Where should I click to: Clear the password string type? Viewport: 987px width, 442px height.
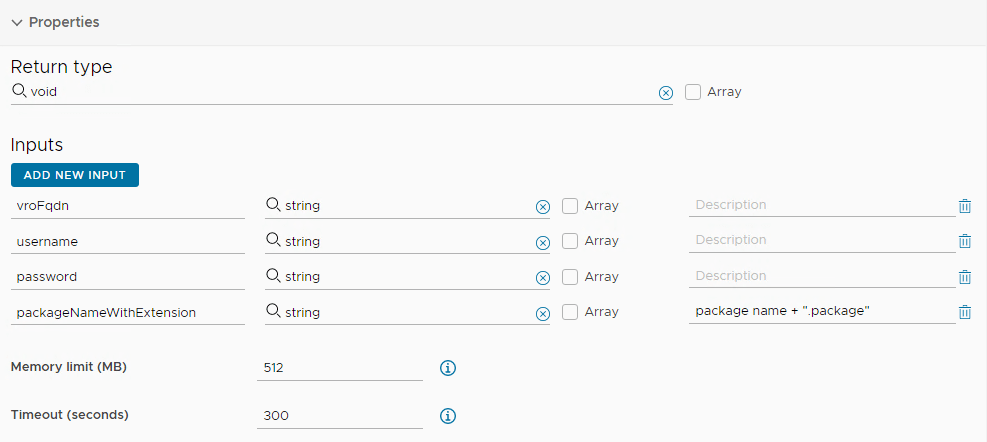coord(542,277)
